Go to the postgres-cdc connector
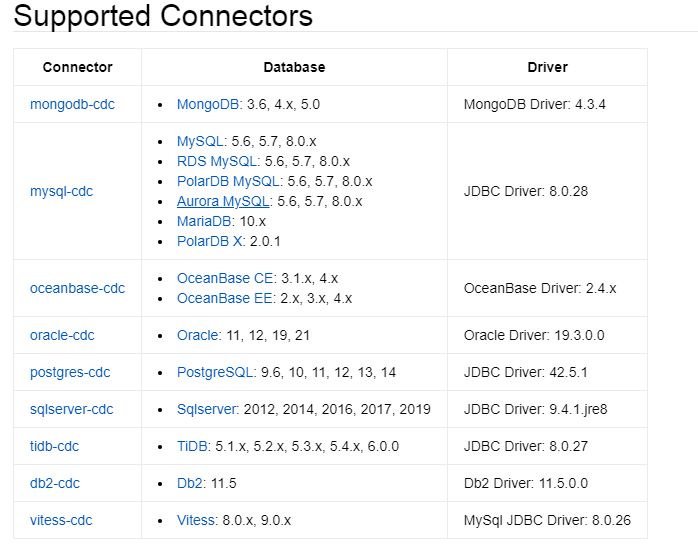698x558 pixels. coord(70,372)
